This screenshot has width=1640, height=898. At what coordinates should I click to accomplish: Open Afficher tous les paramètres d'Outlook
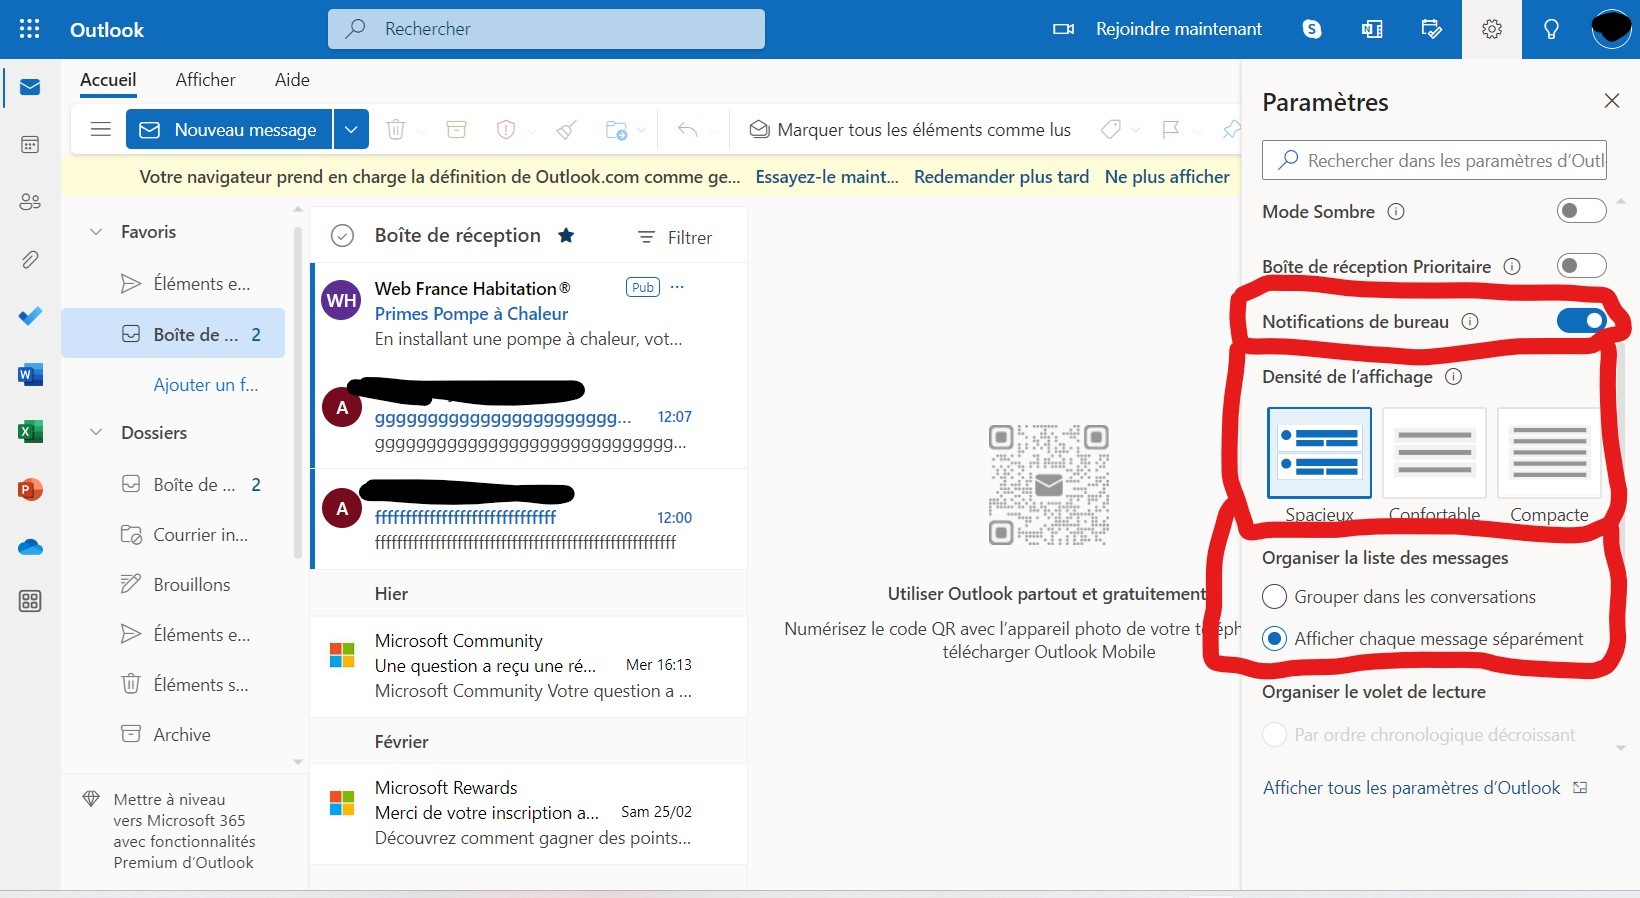click(x=1425, y=788)
